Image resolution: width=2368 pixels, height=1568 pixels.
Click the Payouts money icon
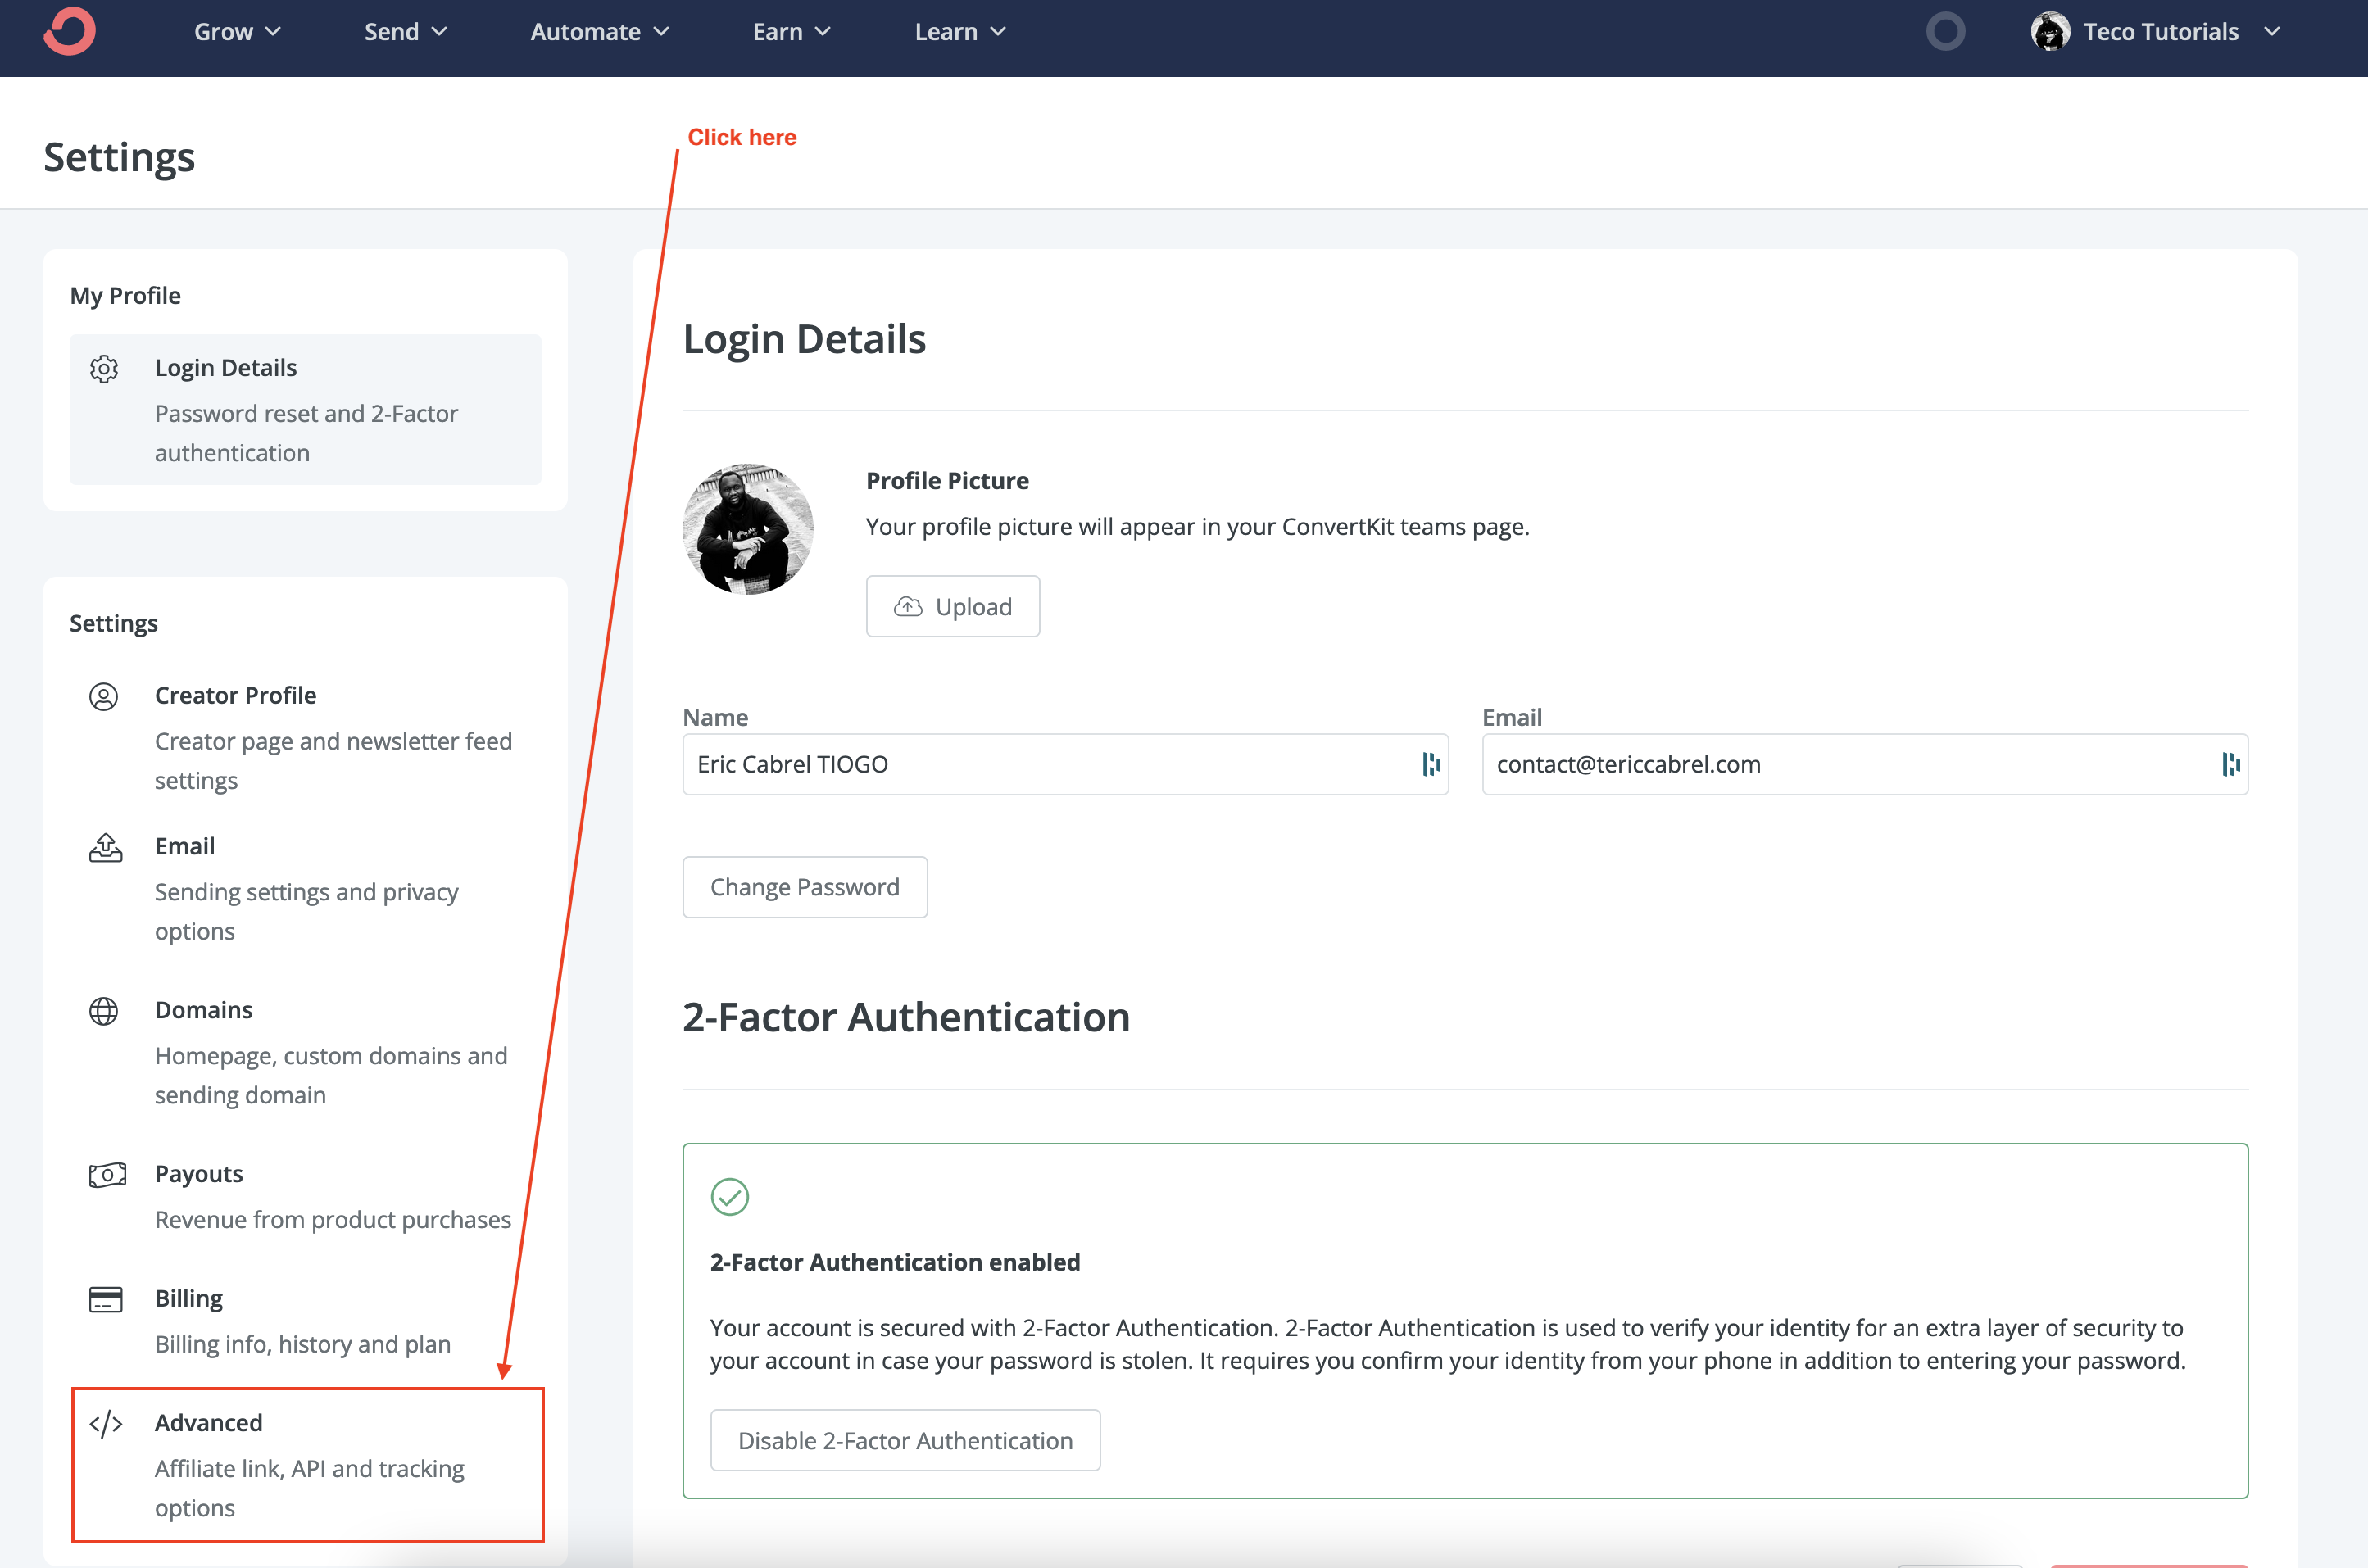[x=107, y=1175]
